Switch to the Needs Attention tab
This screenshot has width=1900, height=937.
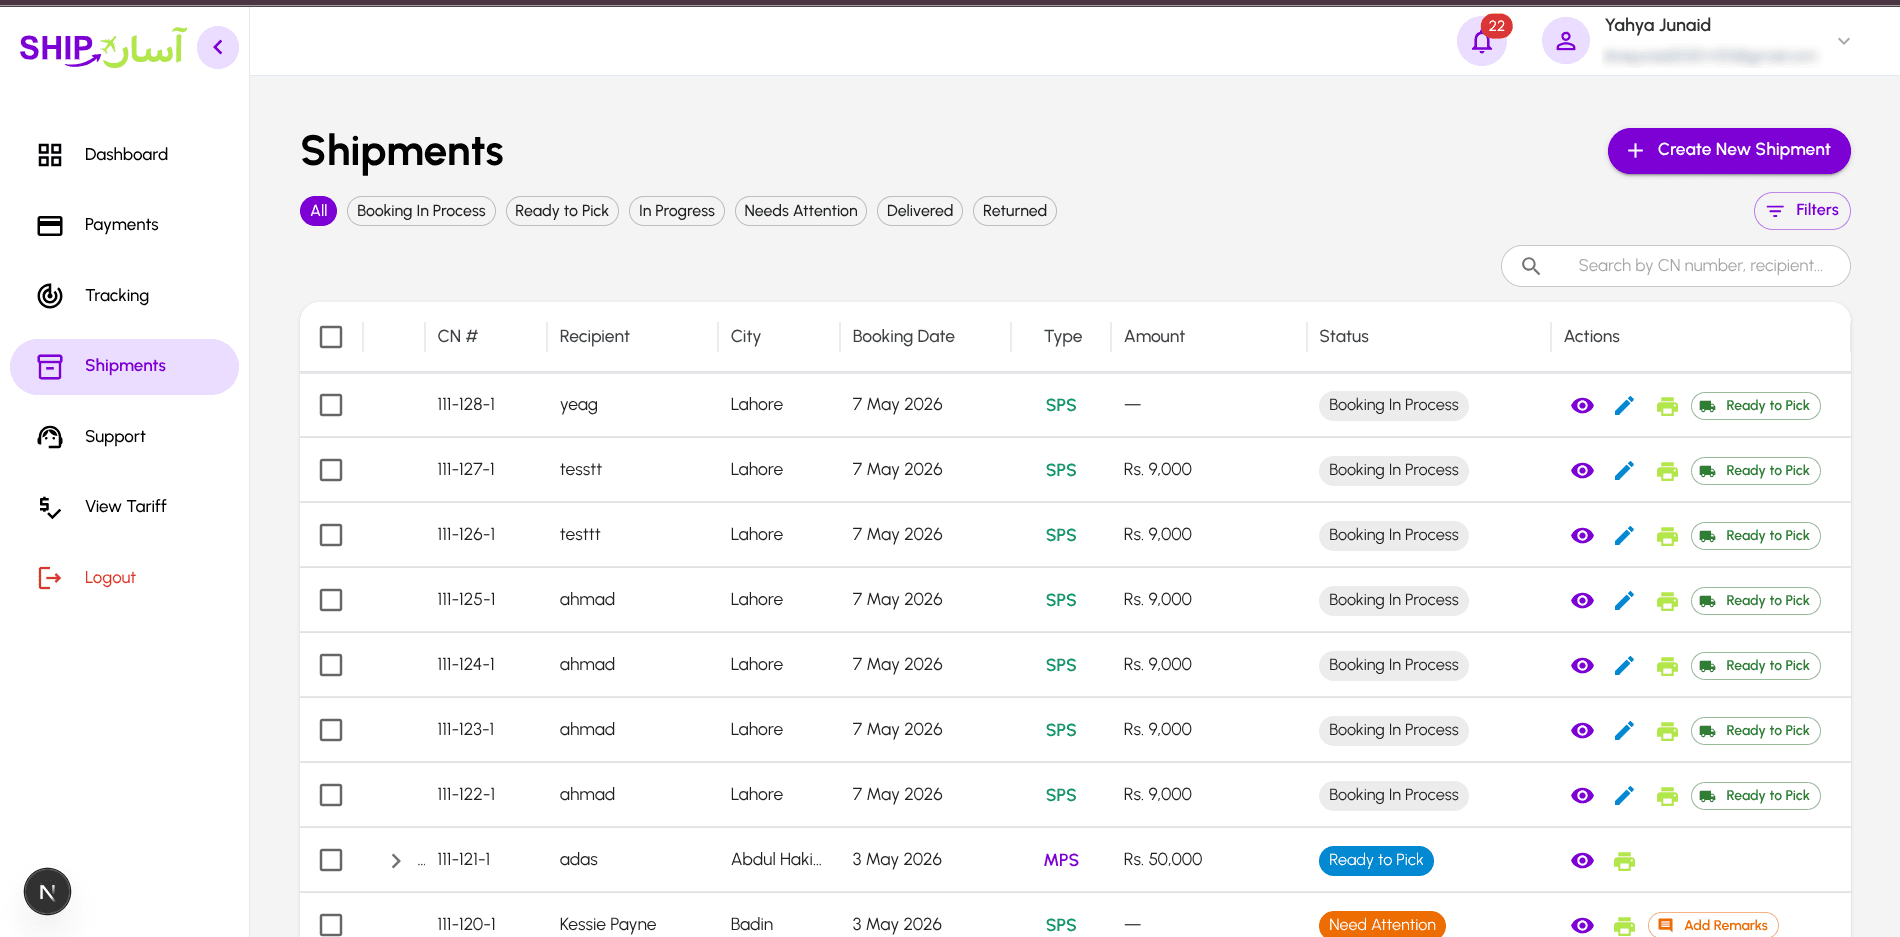click(801, 211)
